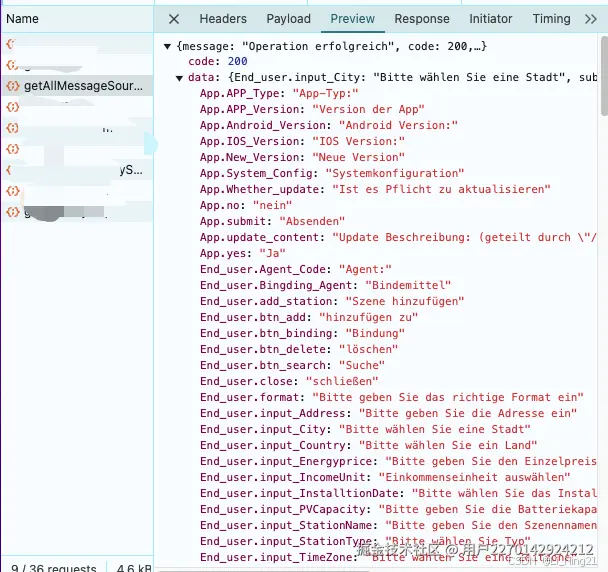Collapse the data object triangle
This screenshot has width=608, height=572.
(x=179, y=78)
